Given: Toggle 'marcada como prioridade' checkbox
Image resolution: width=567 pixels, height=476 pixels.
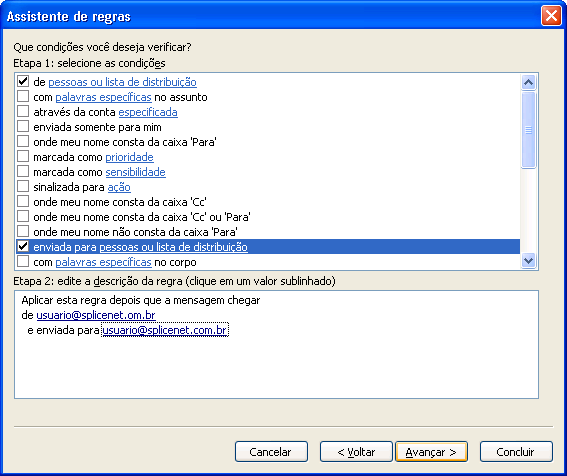Looking at the screenshot, I should coord(23,157).
